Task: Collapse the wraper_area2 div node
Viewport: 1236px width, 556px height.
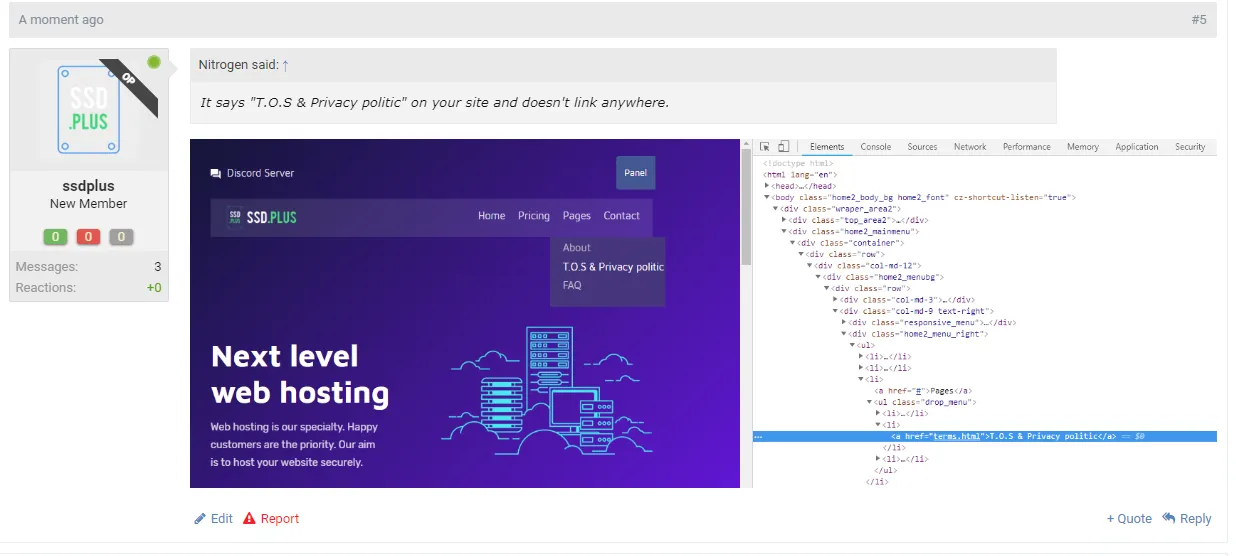Action: (775, 208)
